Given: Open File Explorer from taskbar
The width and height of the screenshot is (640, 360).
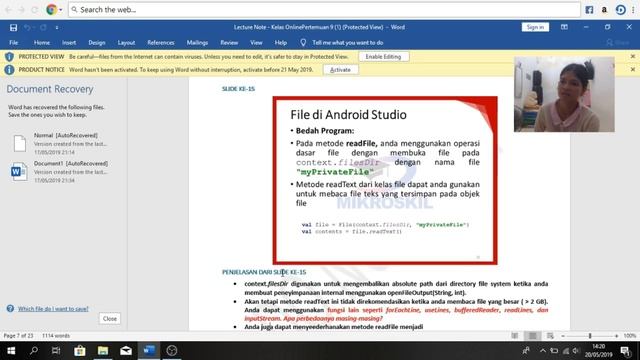Looking at the screenshot, I should tap(103, 351).
